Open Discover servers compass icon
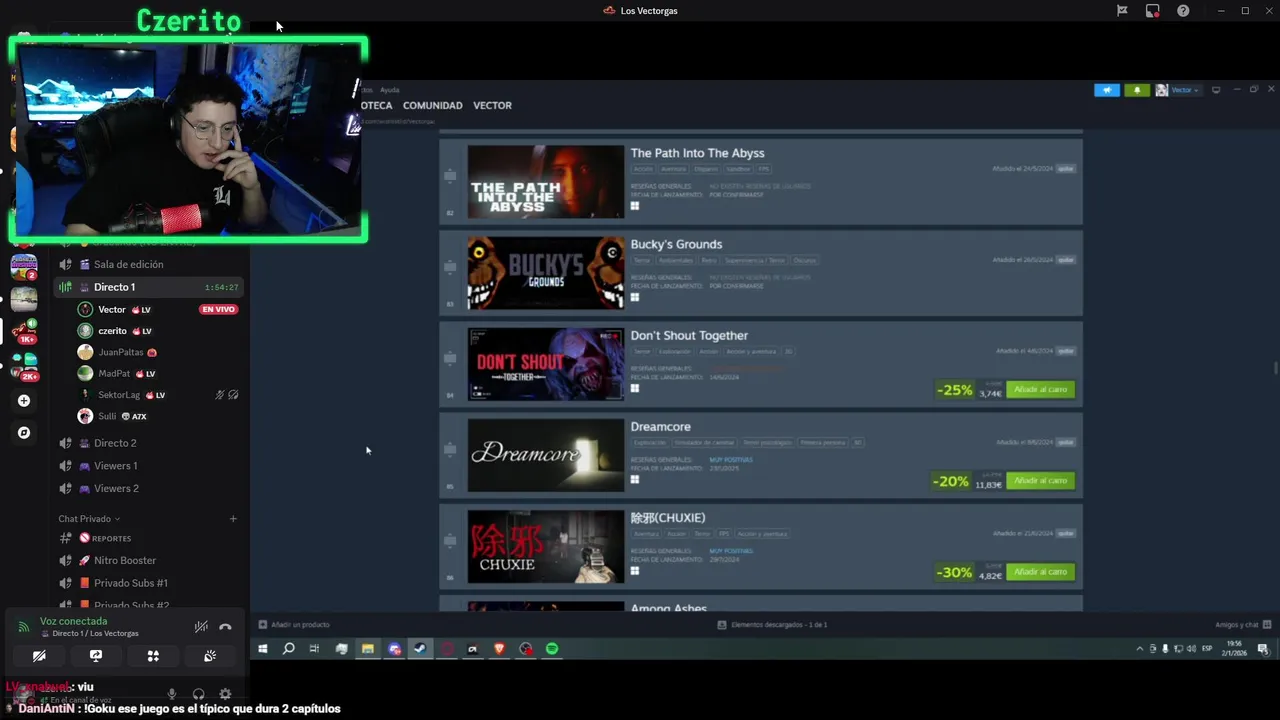This screenshot has height=720, width=1280. (24, 433)
